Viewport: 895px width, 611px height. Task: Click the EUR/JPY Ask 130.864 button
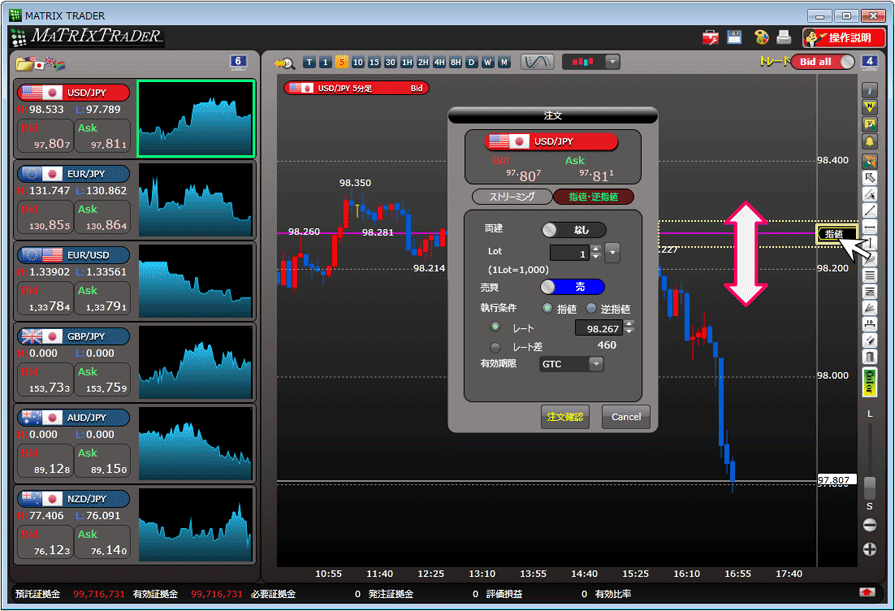click(x=102, y=217)
